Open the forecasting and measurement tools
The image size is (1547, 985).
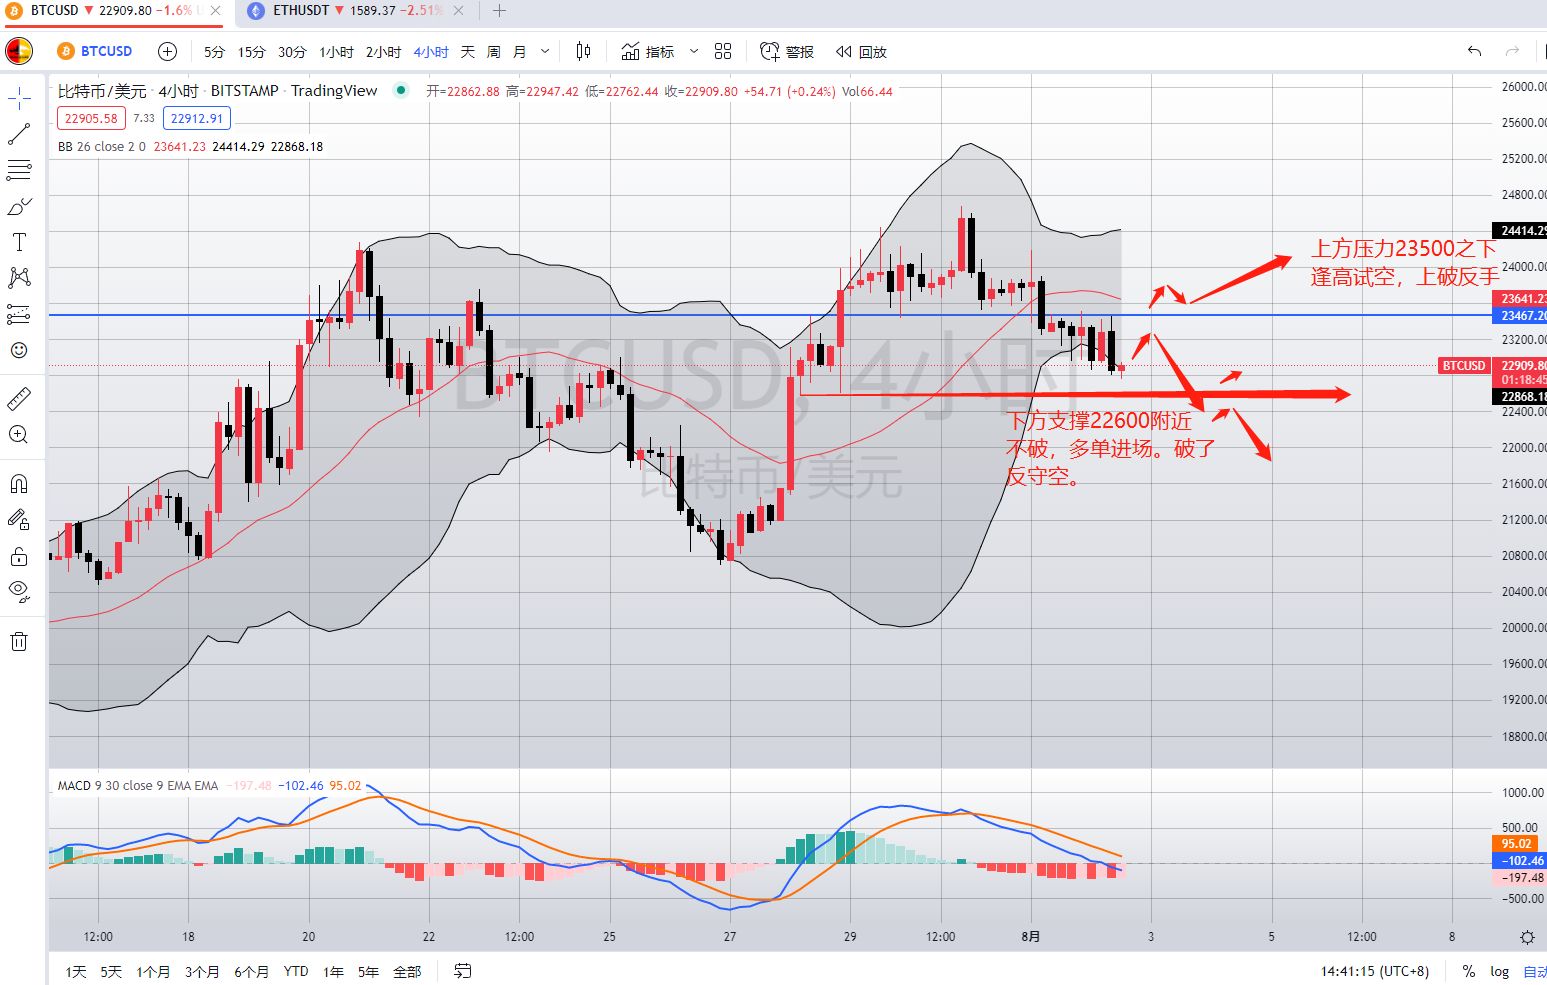click(19, 314)
